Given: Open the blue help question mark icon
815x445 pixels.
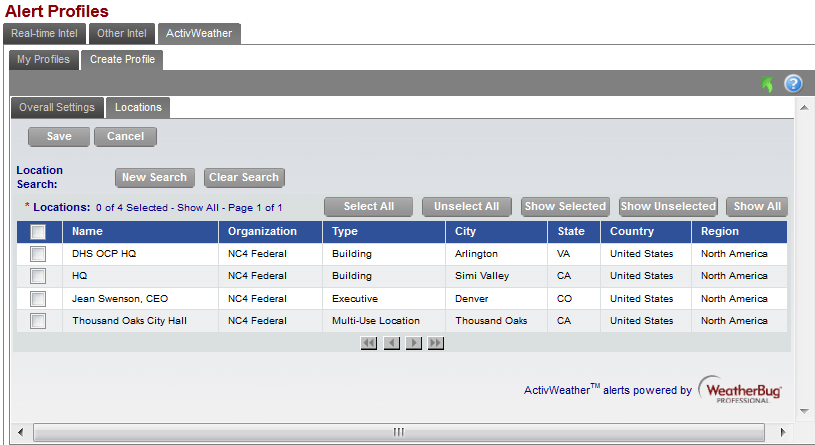Looking at the screenshot, I should (793, 84).
